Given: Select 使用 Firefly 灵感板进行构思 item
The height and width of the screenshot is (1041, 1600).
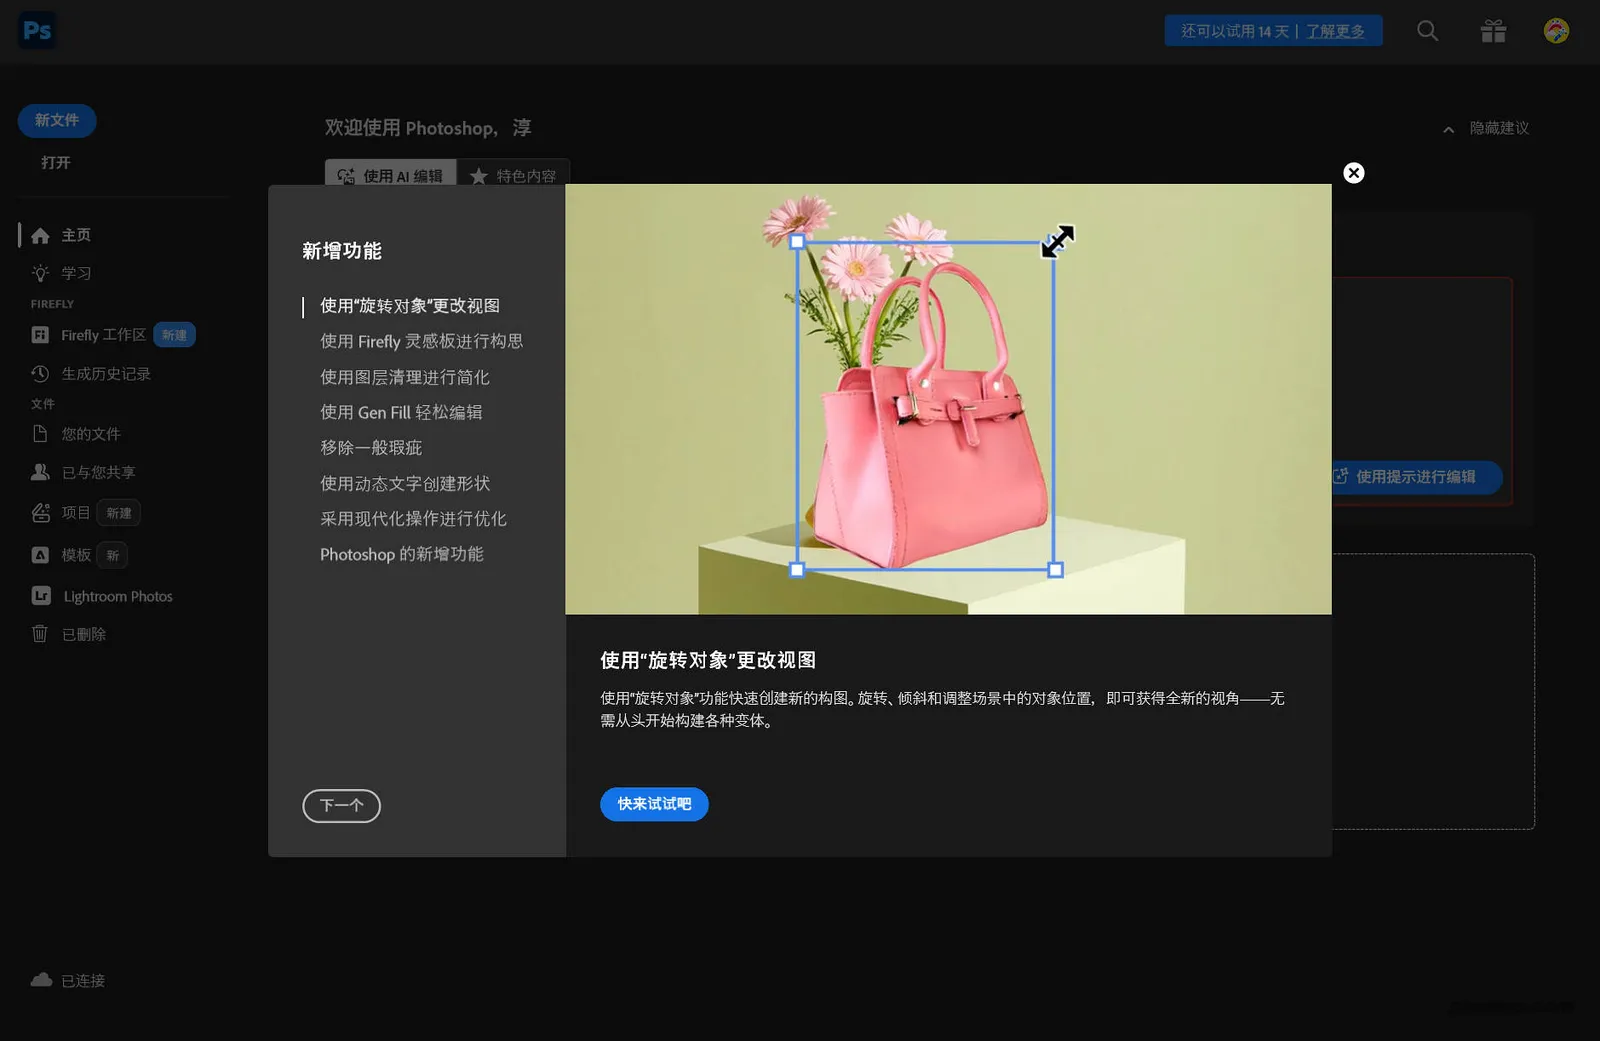Looking at the screenshot, I should click(421, 341).
